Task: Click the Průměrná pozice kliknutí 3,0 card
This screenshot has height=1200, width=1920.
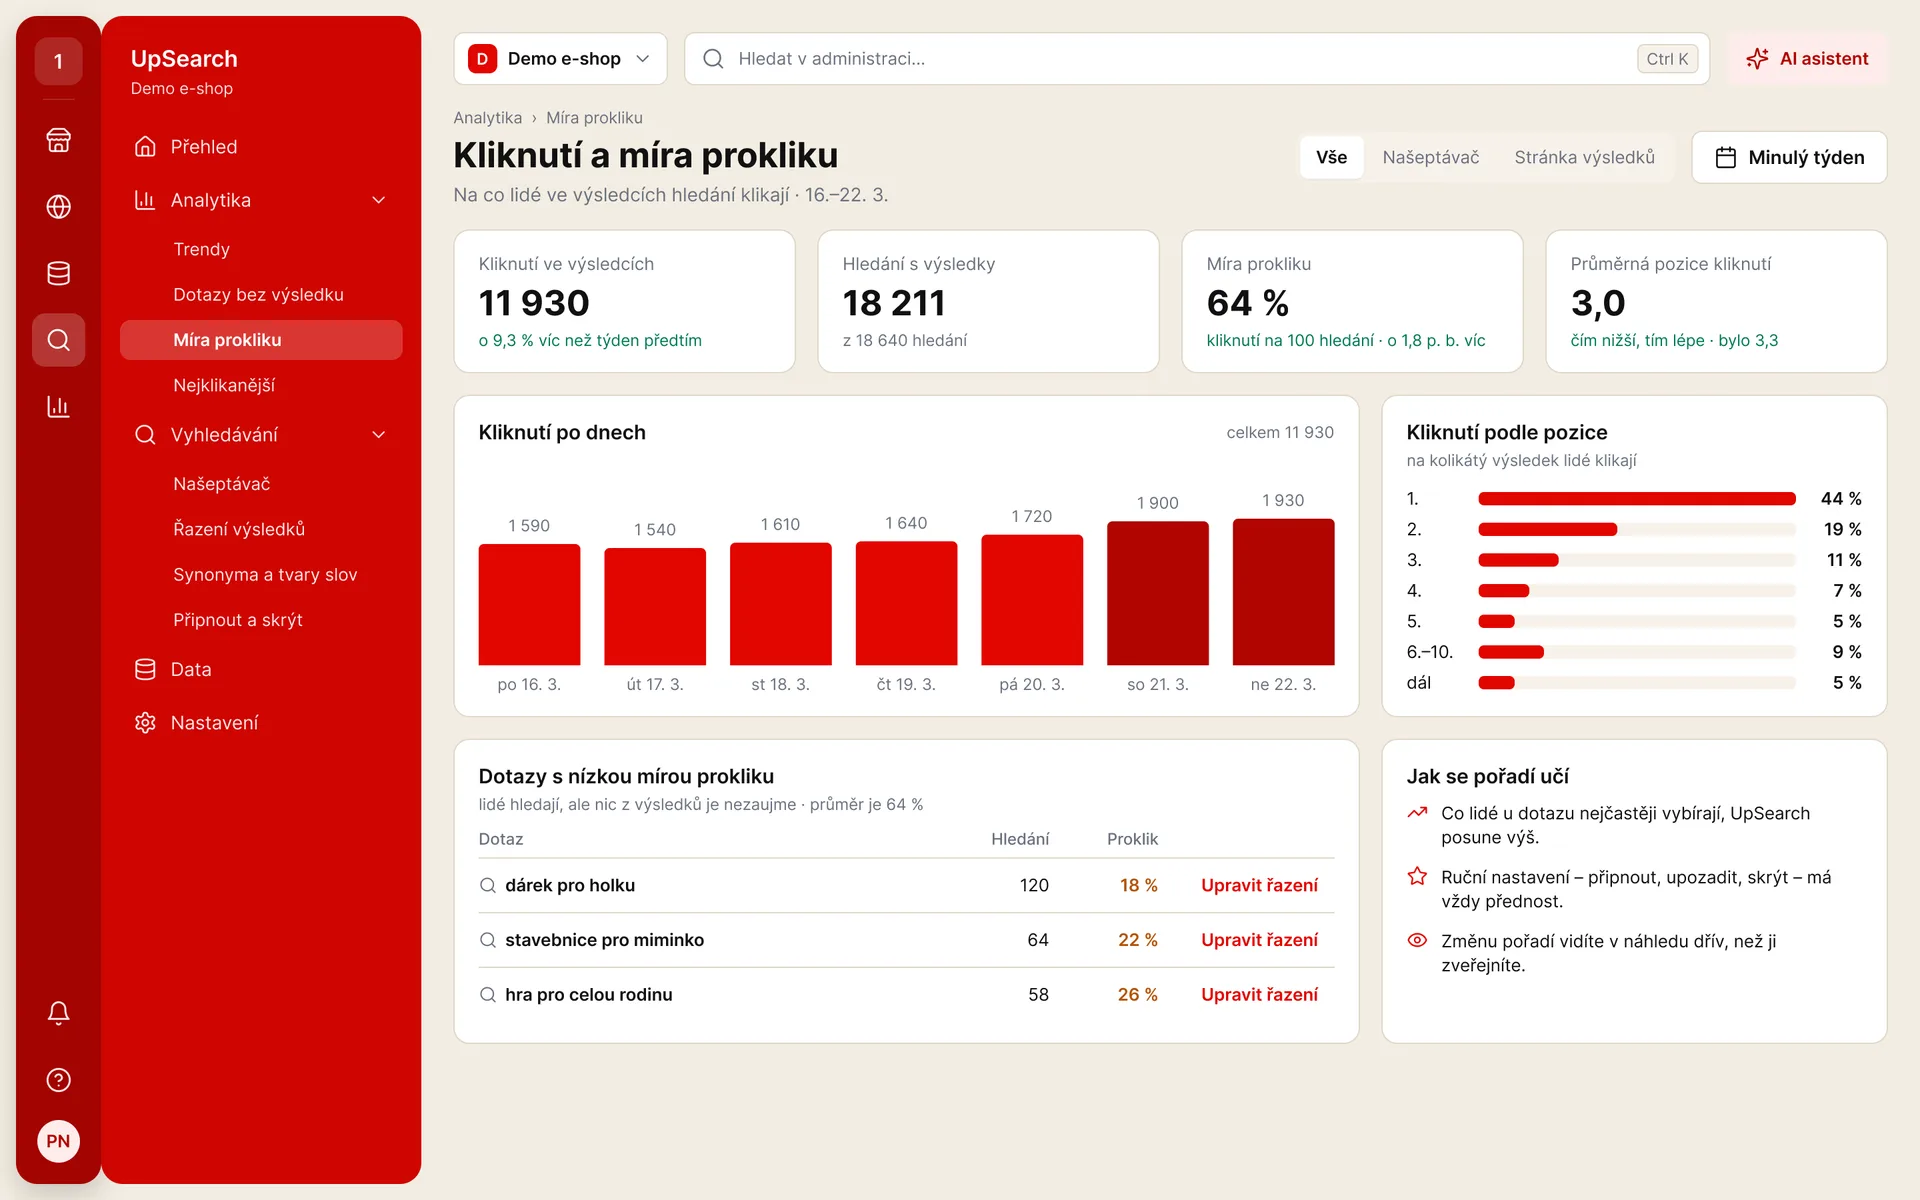Action: point(1716,302)
